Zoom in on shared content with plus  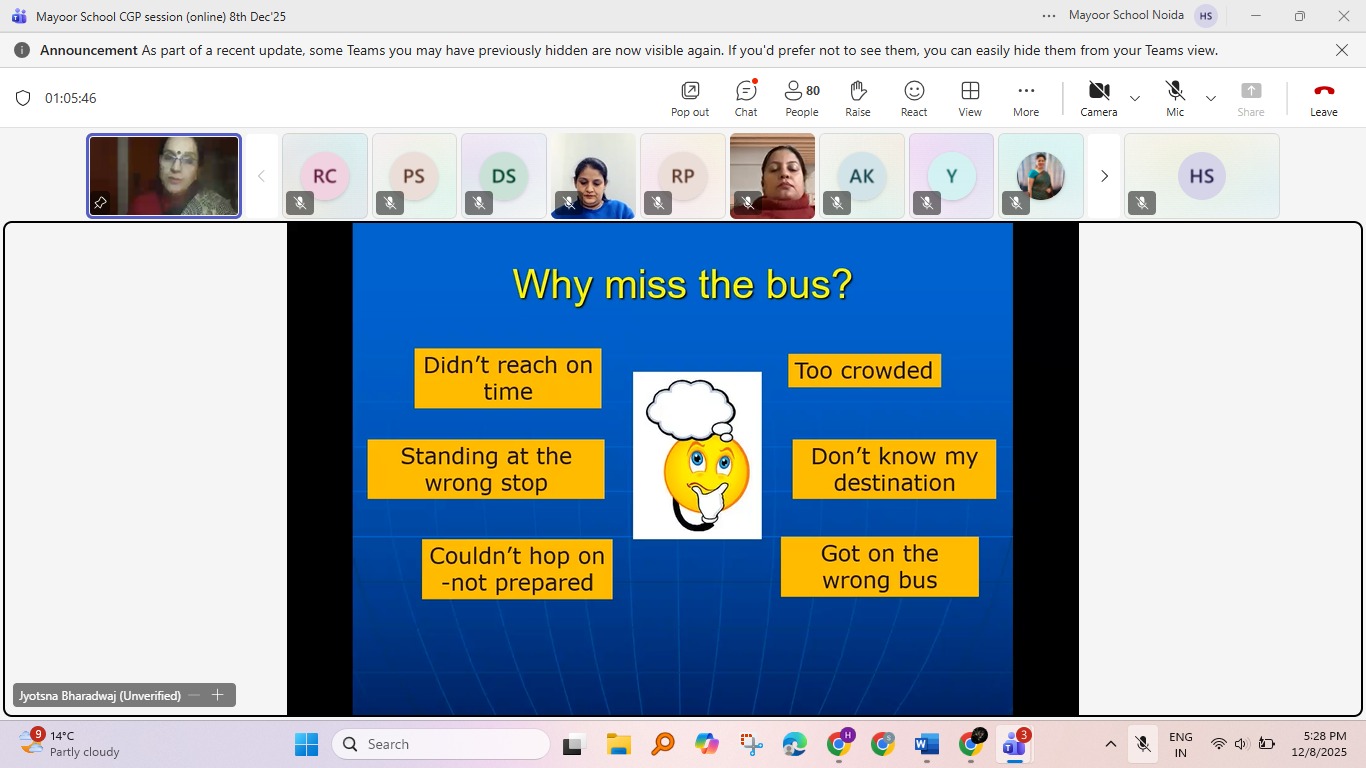[x=217, y=695]
